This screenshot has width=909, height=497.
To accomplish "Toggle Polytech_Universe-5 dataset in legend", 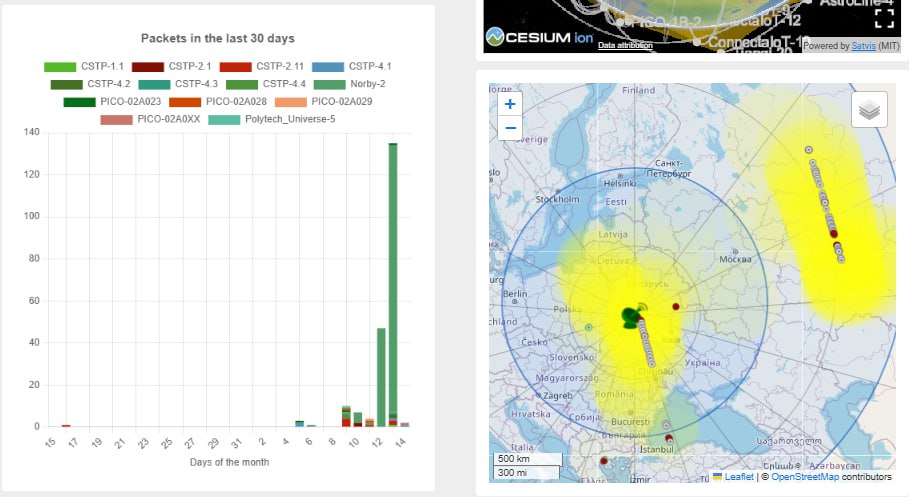I will click(271, 119).
